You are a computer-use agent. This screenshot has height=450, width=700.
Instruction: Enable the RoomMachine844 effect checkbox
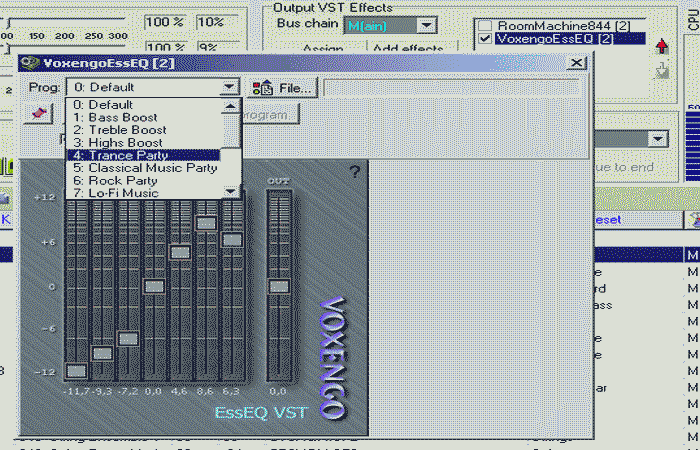(485, 25)
